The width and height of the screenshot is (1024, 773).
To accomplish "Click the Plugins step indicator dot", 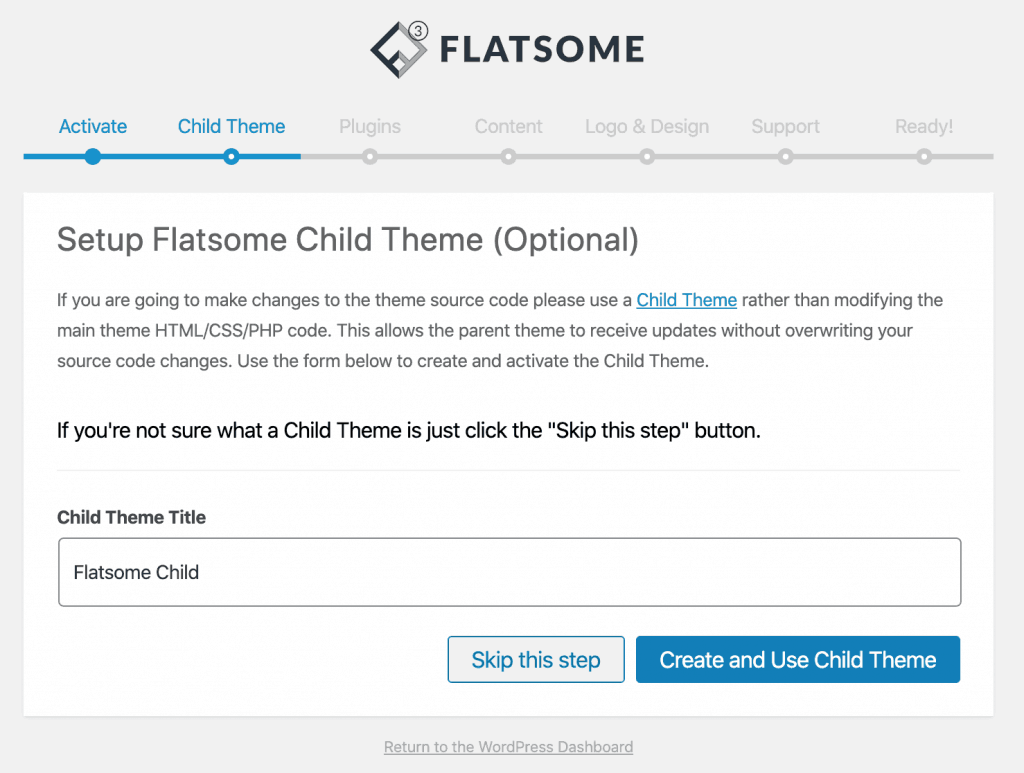I will coord(369,156).
